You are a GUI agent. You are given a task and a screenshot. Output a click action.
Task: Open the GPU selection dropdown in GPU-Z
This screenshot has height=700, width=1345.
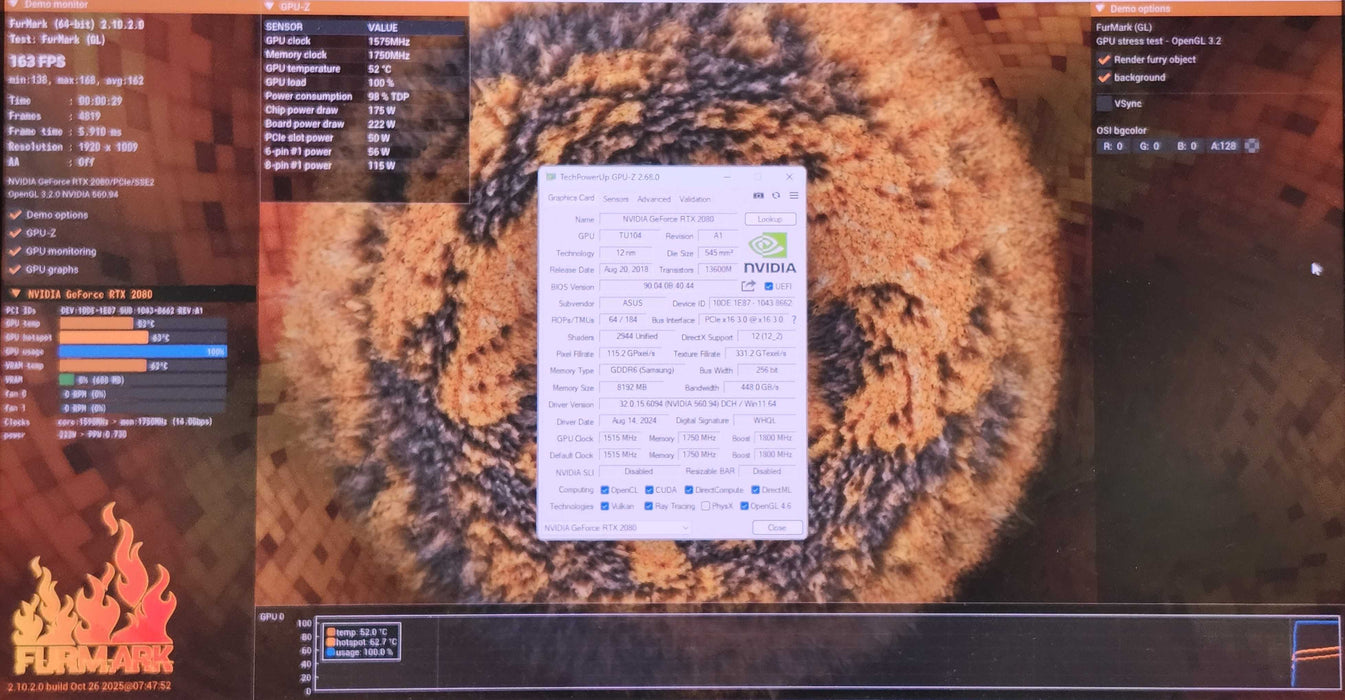pos(616,527)
